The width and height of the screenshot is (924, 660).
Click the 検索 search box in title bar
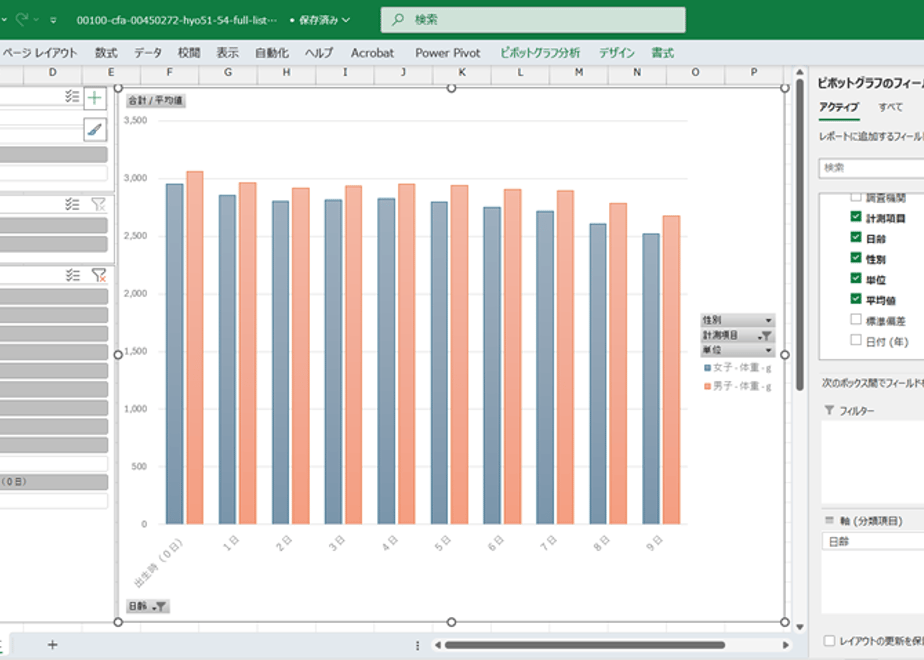(x=533, y=19)
